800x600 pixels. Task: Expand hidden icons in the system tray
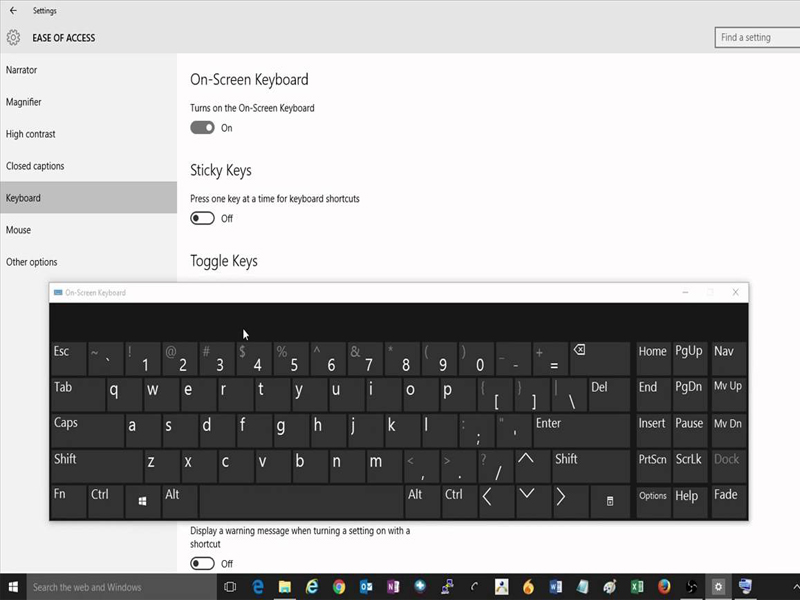click(795, 585)
